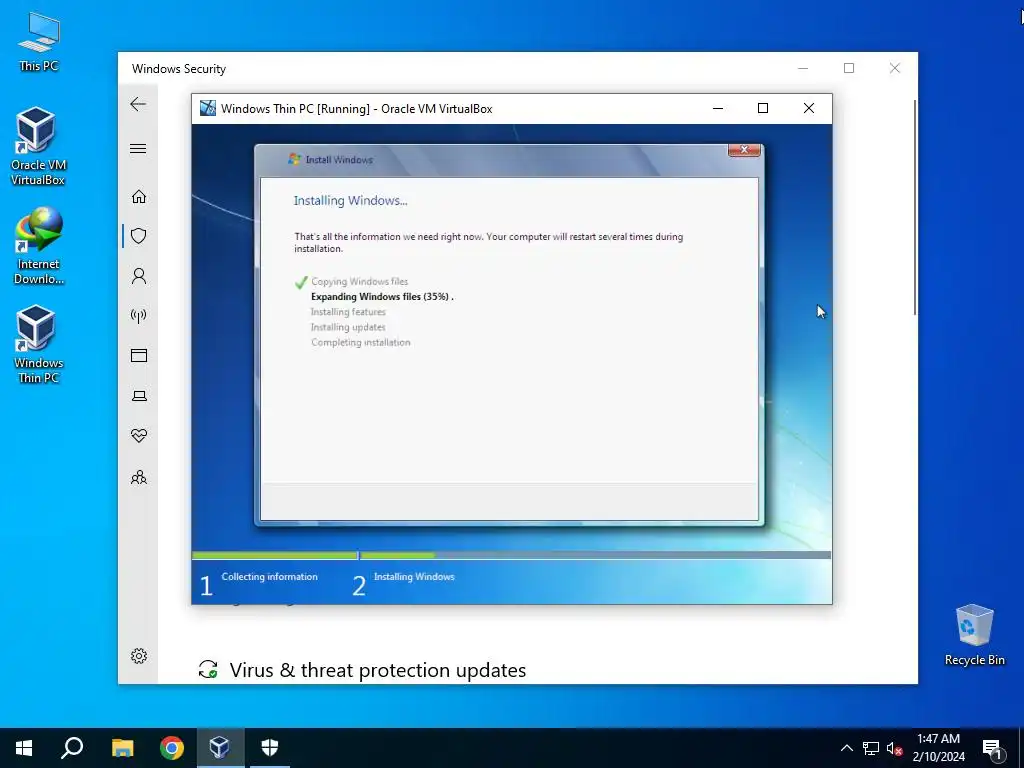This screenshot has width=1024, height=768.
Task: Close the Windows Thin PC VirtualBox window
Action: point(808,108)
